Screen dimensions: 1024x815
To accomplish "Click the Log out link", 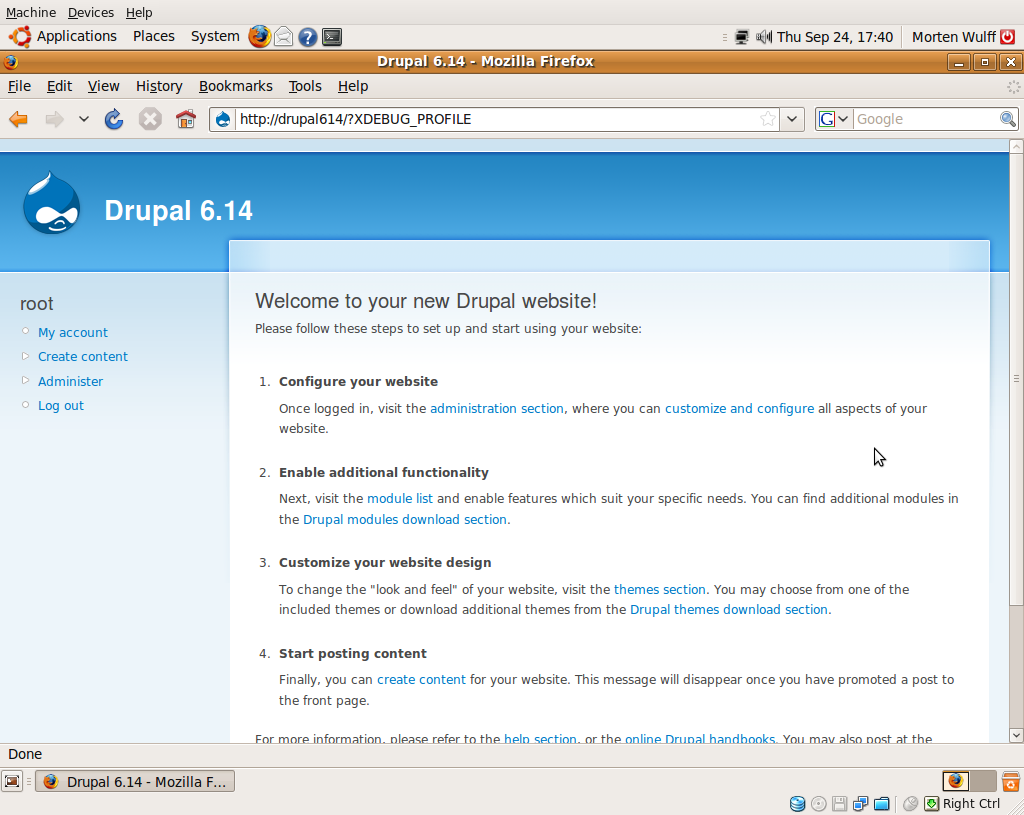I will coord(61,406).
